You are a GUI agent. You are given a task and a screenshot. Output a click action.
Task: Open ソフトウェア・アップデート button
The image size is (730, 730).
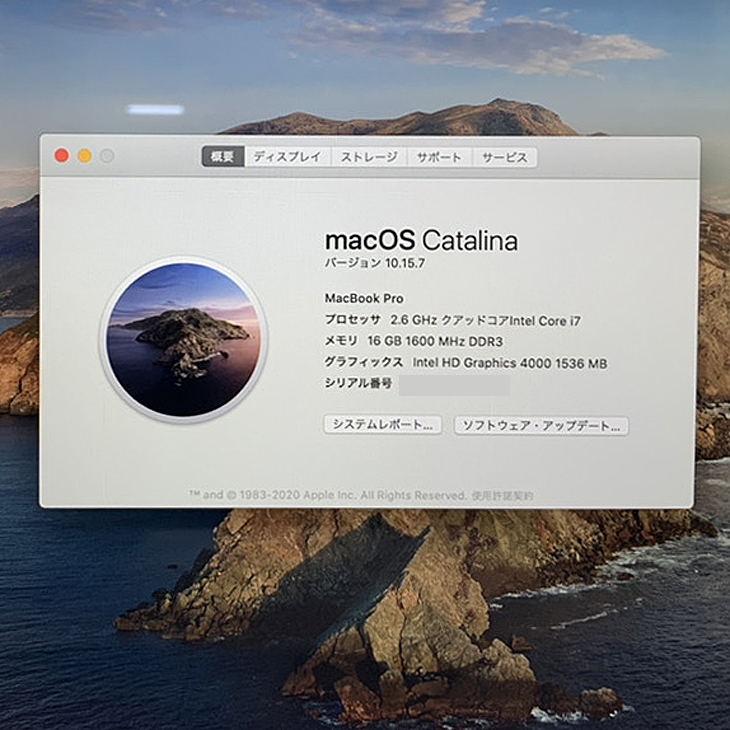coord(541,426)
